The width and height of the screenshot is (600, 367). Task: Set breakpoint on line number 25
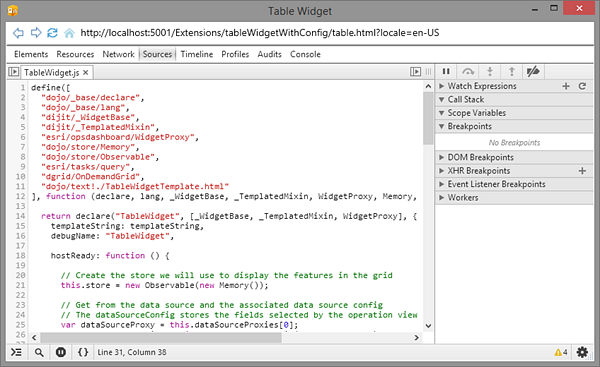tap(21, 325)
